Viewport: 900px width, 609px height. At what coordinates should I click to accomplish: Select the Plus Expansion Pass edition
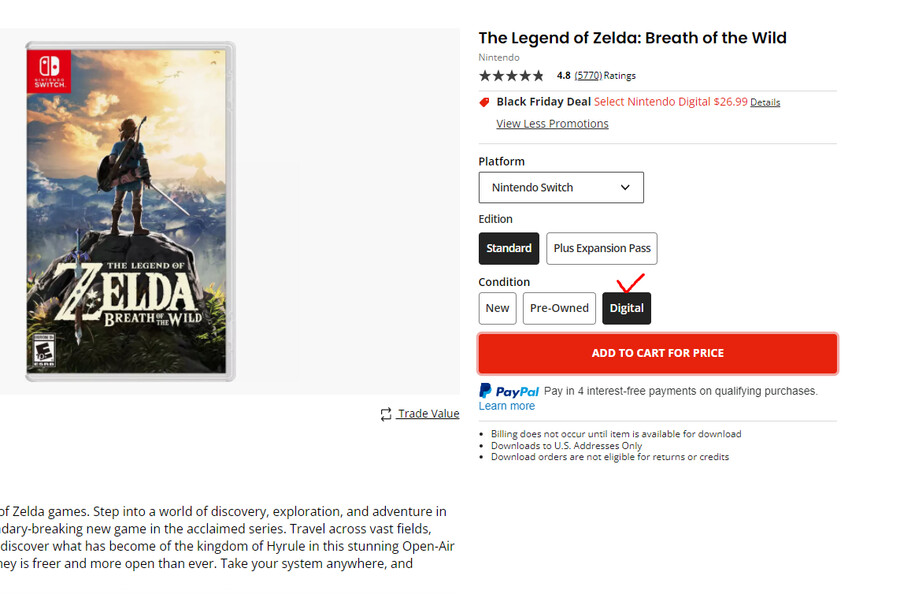click(x=602, y=249)
